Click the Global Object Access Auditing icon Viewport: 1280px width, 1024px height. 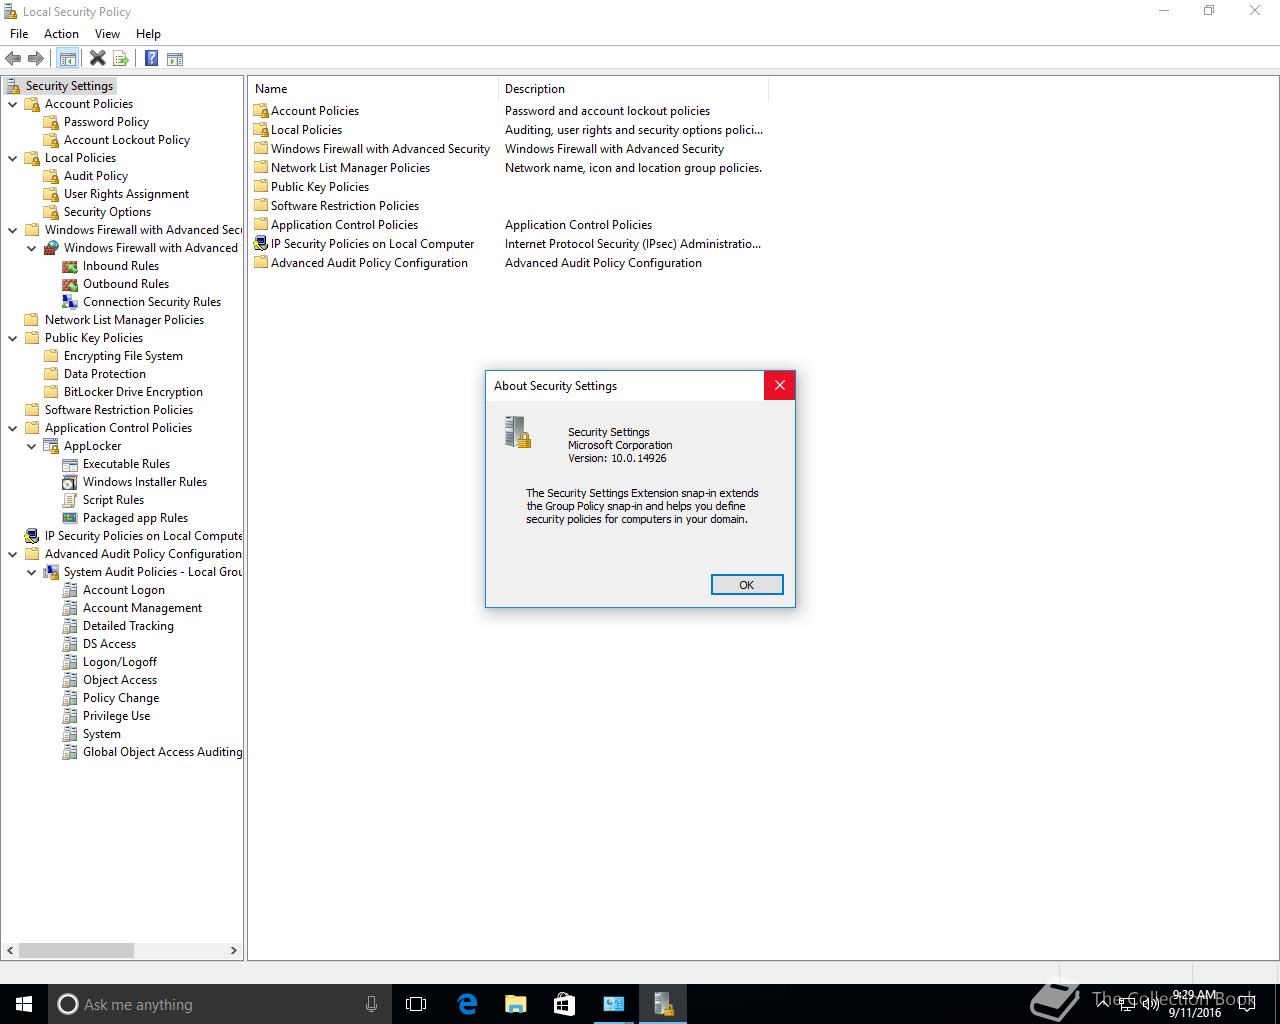pos(70,752)
